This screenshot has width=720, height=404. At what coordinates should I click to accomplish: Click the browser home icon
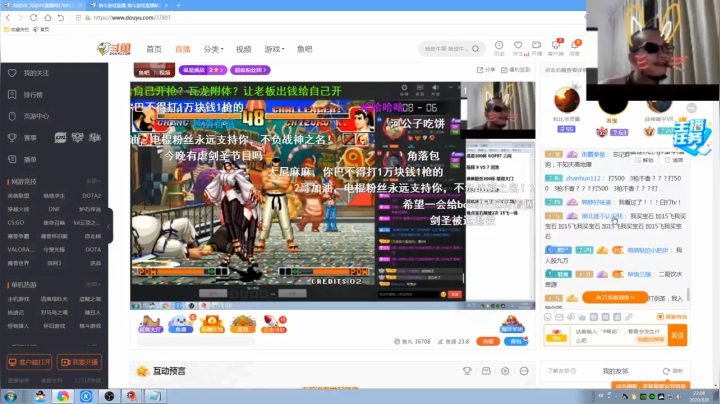point(48,17)
